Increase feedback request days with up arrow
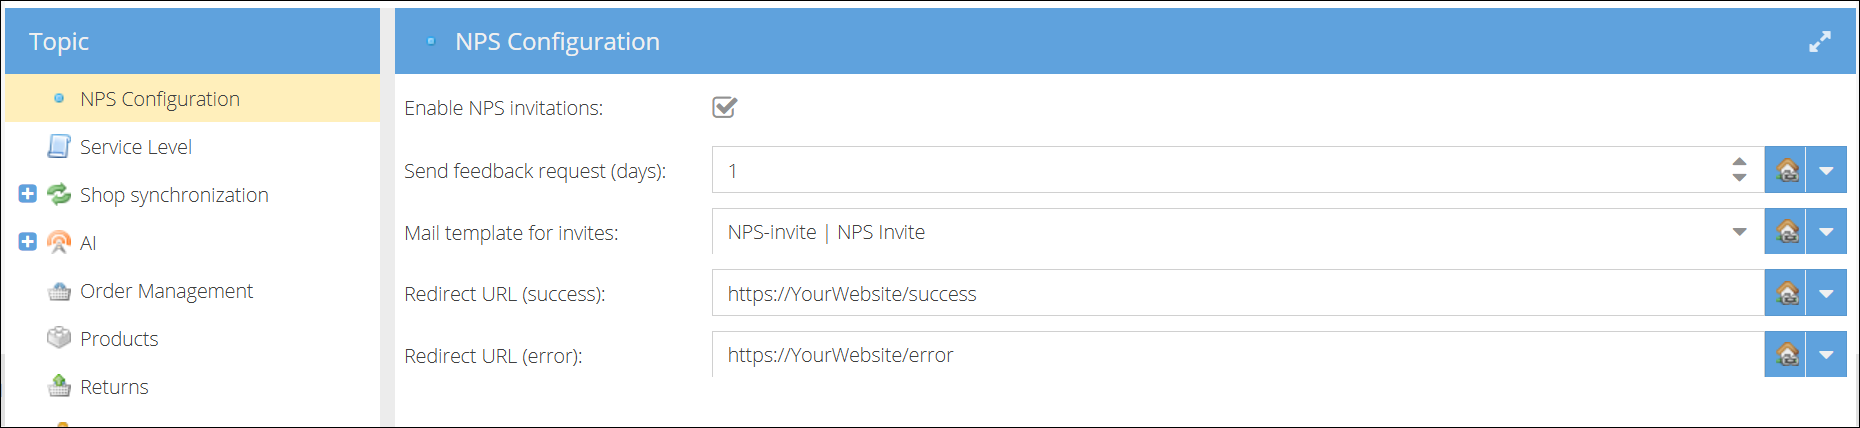The height and width of the screenshot is (428, 1860). (1739, 162)
